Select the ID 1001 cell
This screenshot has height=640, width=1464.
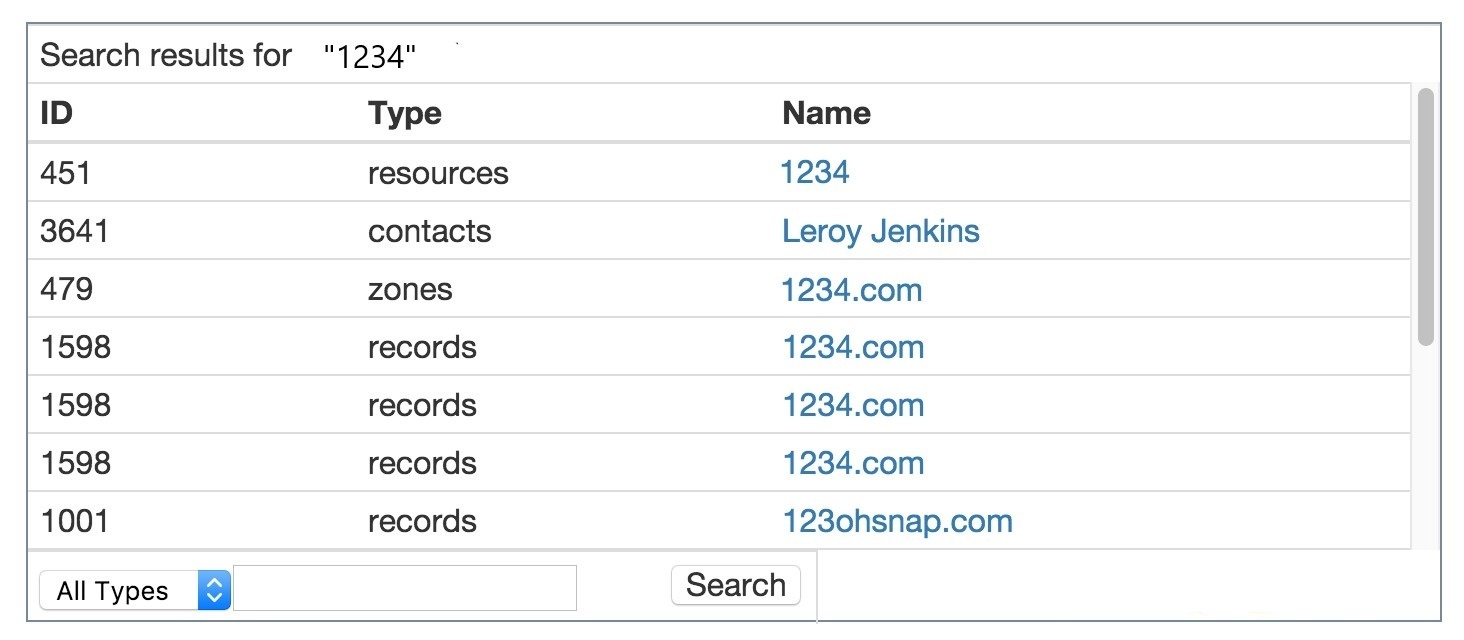click(74, 521)
